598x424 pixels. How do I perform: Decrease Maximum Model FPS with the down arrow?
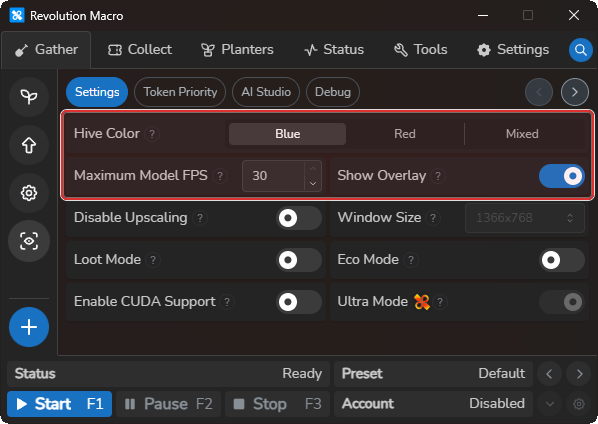coord(313,183)
